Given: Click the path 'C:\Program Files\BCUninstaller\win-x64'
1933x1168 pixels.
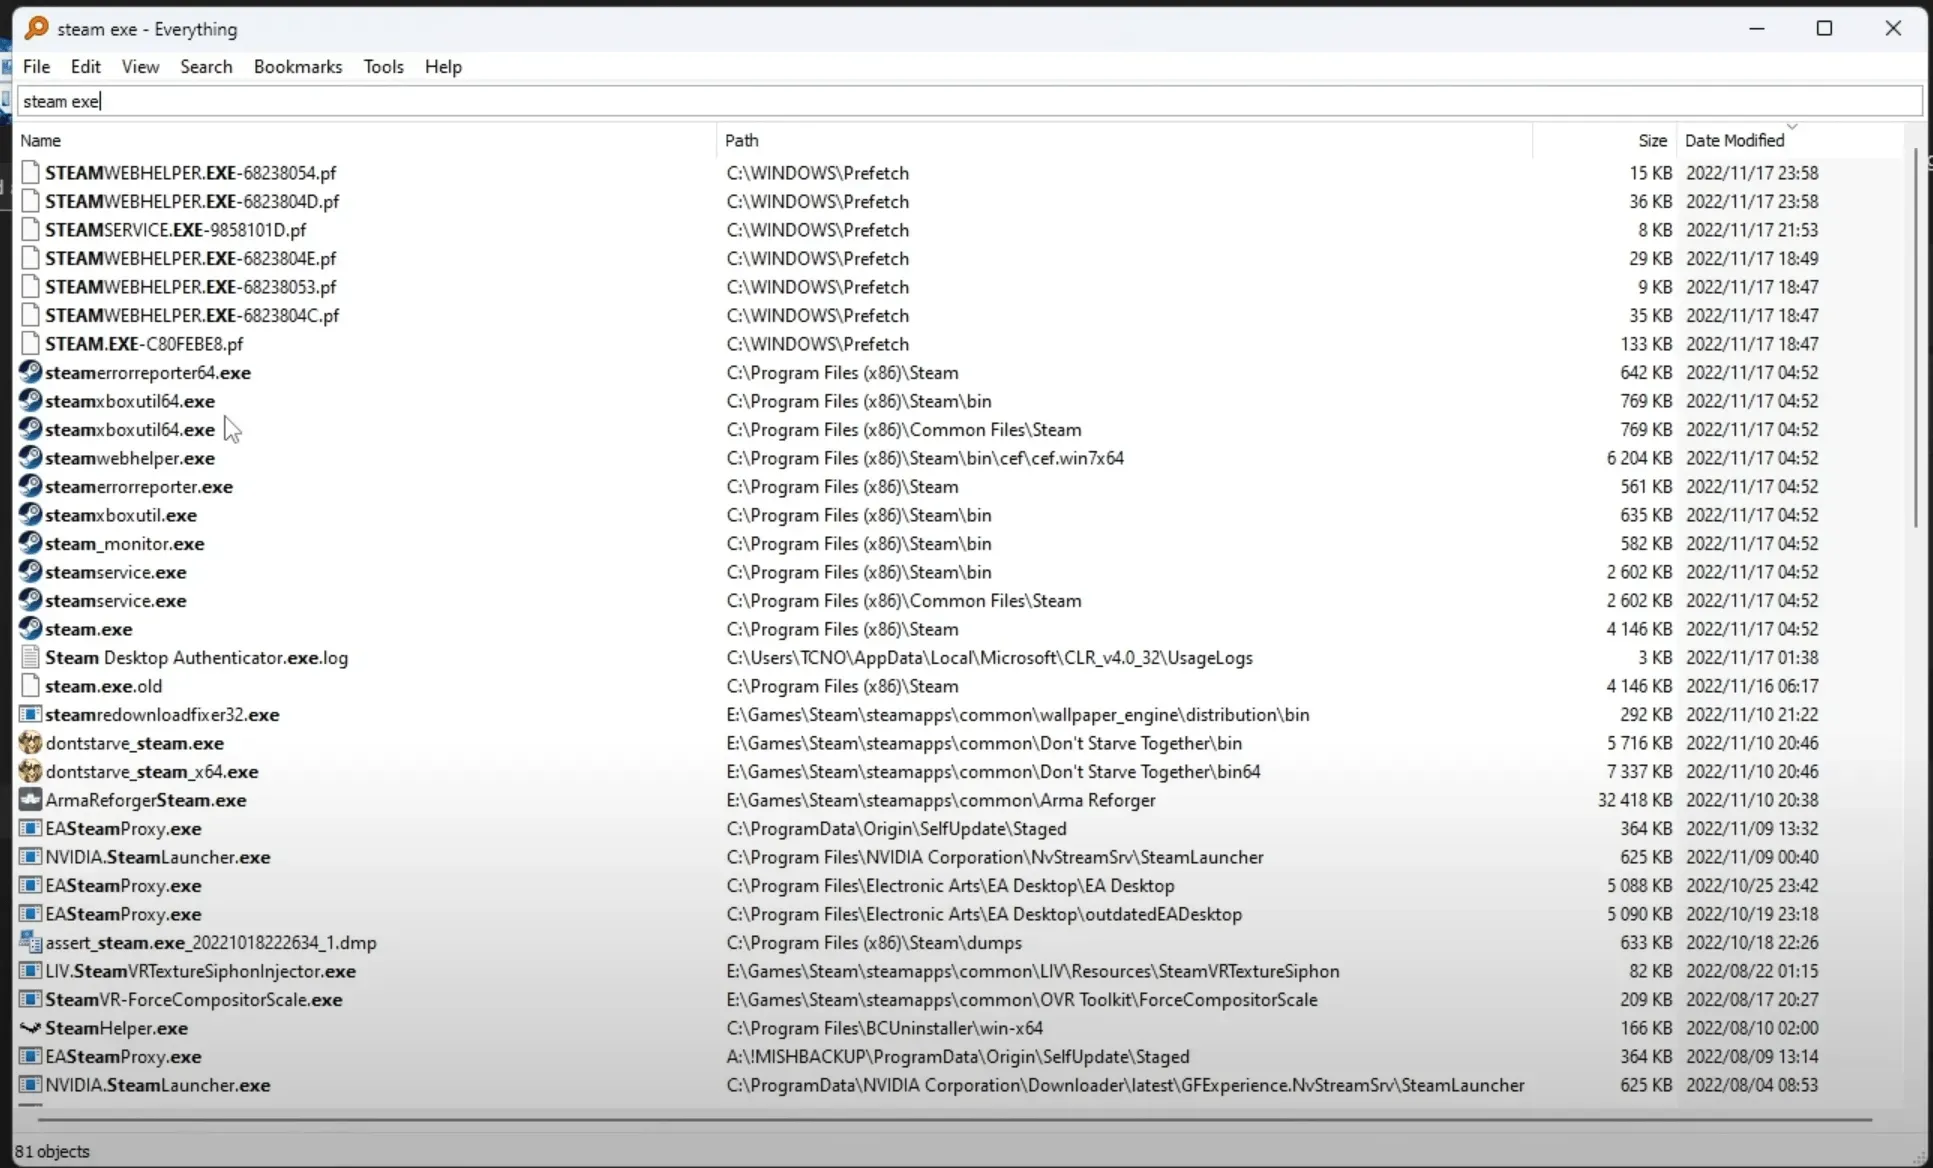Looking at the screenshot, I should (885, 1028).
